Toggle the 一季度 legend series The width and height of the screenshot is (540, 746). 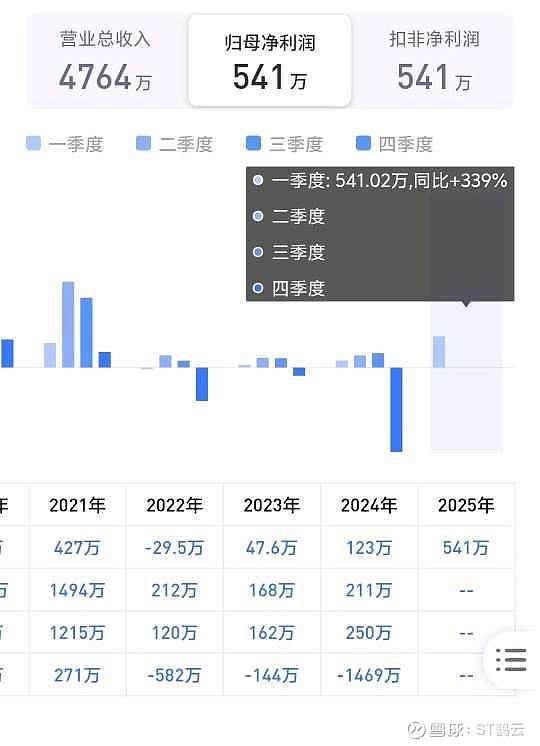pos(65,144)
